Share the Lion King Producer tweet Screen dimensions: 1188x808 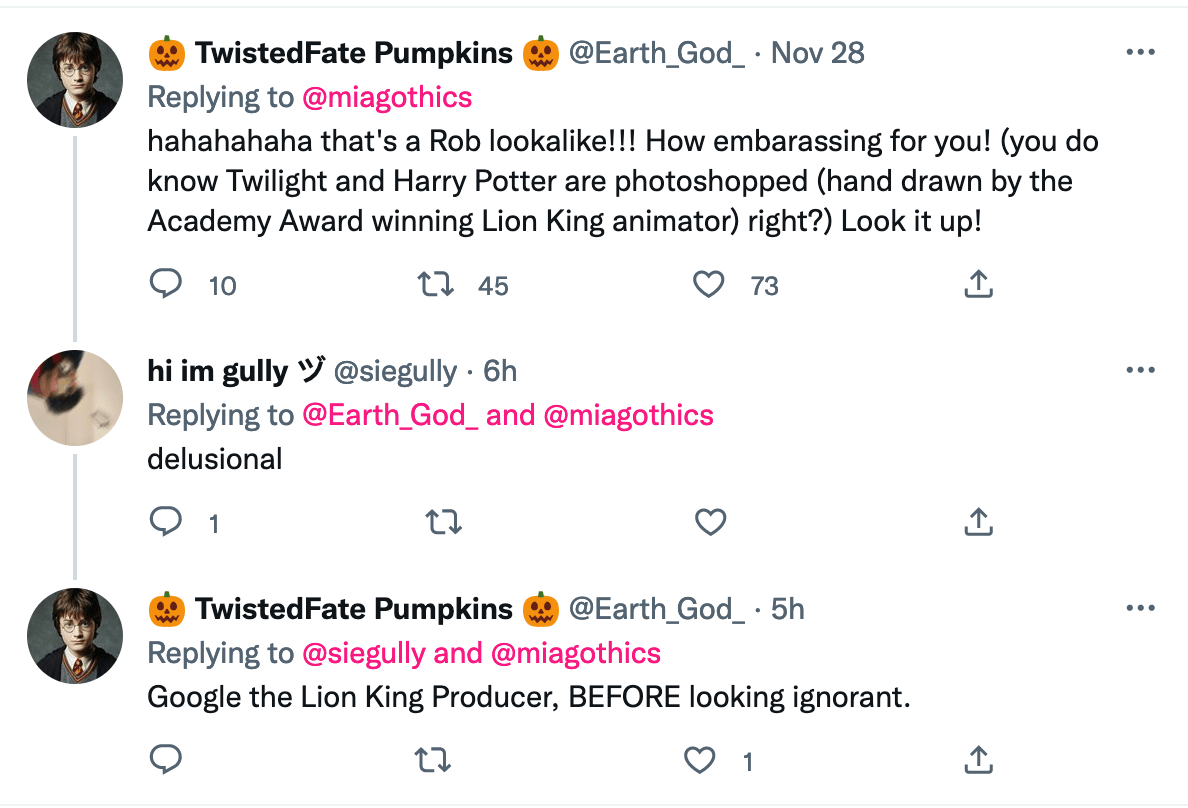pos(978,760)
